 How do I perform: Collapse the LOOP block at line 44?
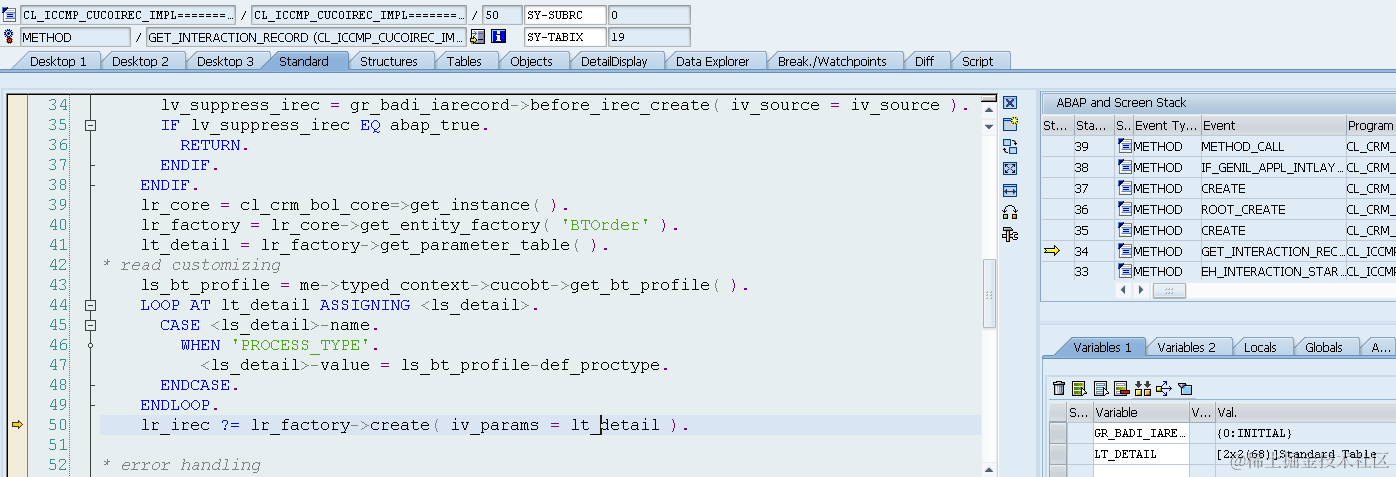pyautogui.click(x=90, y=305)
